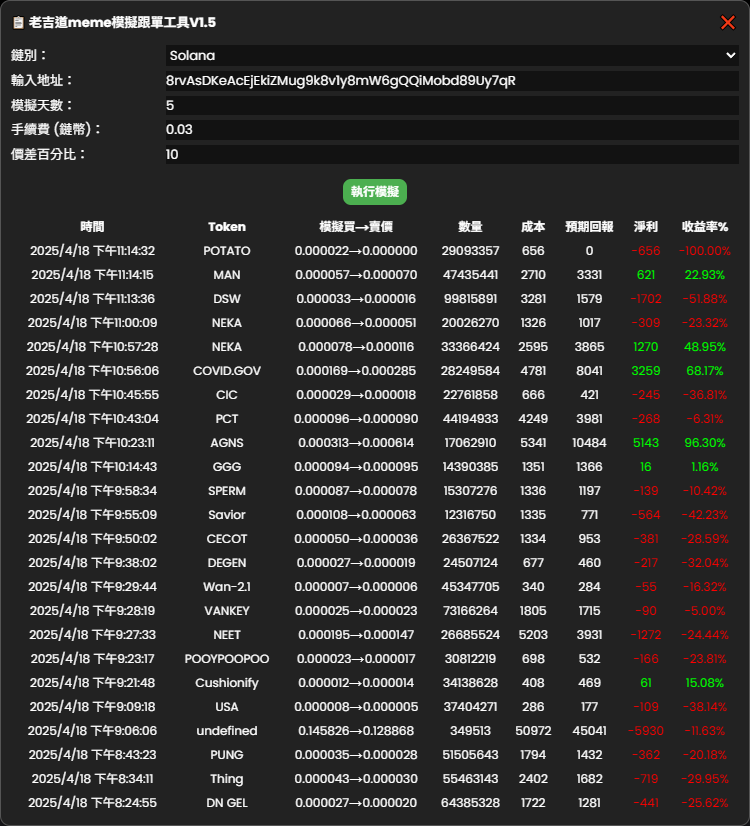The height and width of the screenshot is (826, 750).
Task: Select the Savior token cell
Action: click(227, 515)
